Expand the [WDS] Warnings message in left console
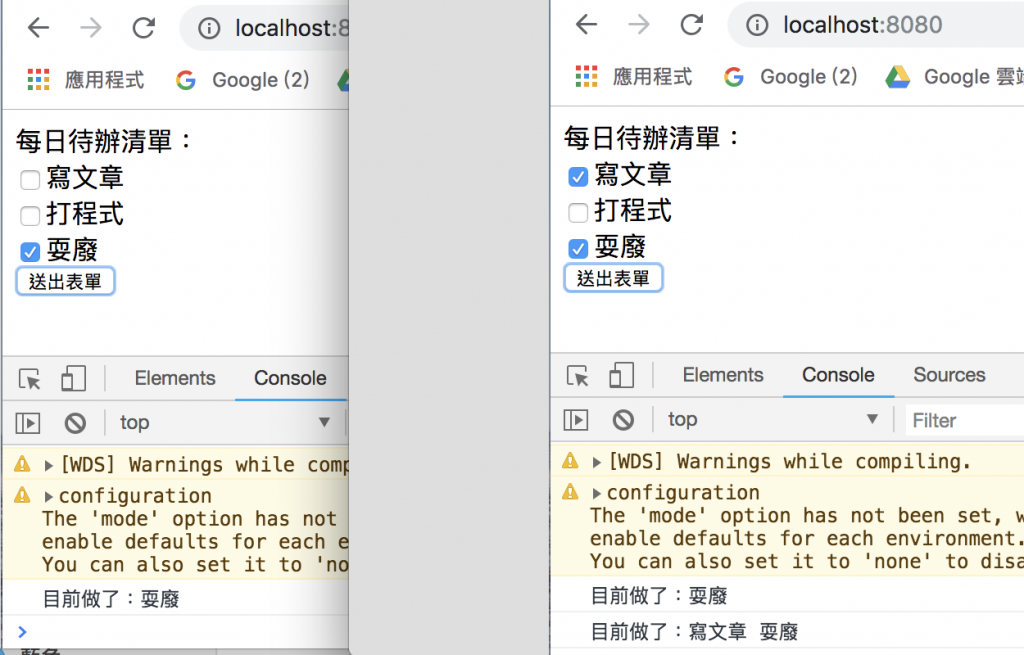 pyautogui.click(x=48, y=466)
